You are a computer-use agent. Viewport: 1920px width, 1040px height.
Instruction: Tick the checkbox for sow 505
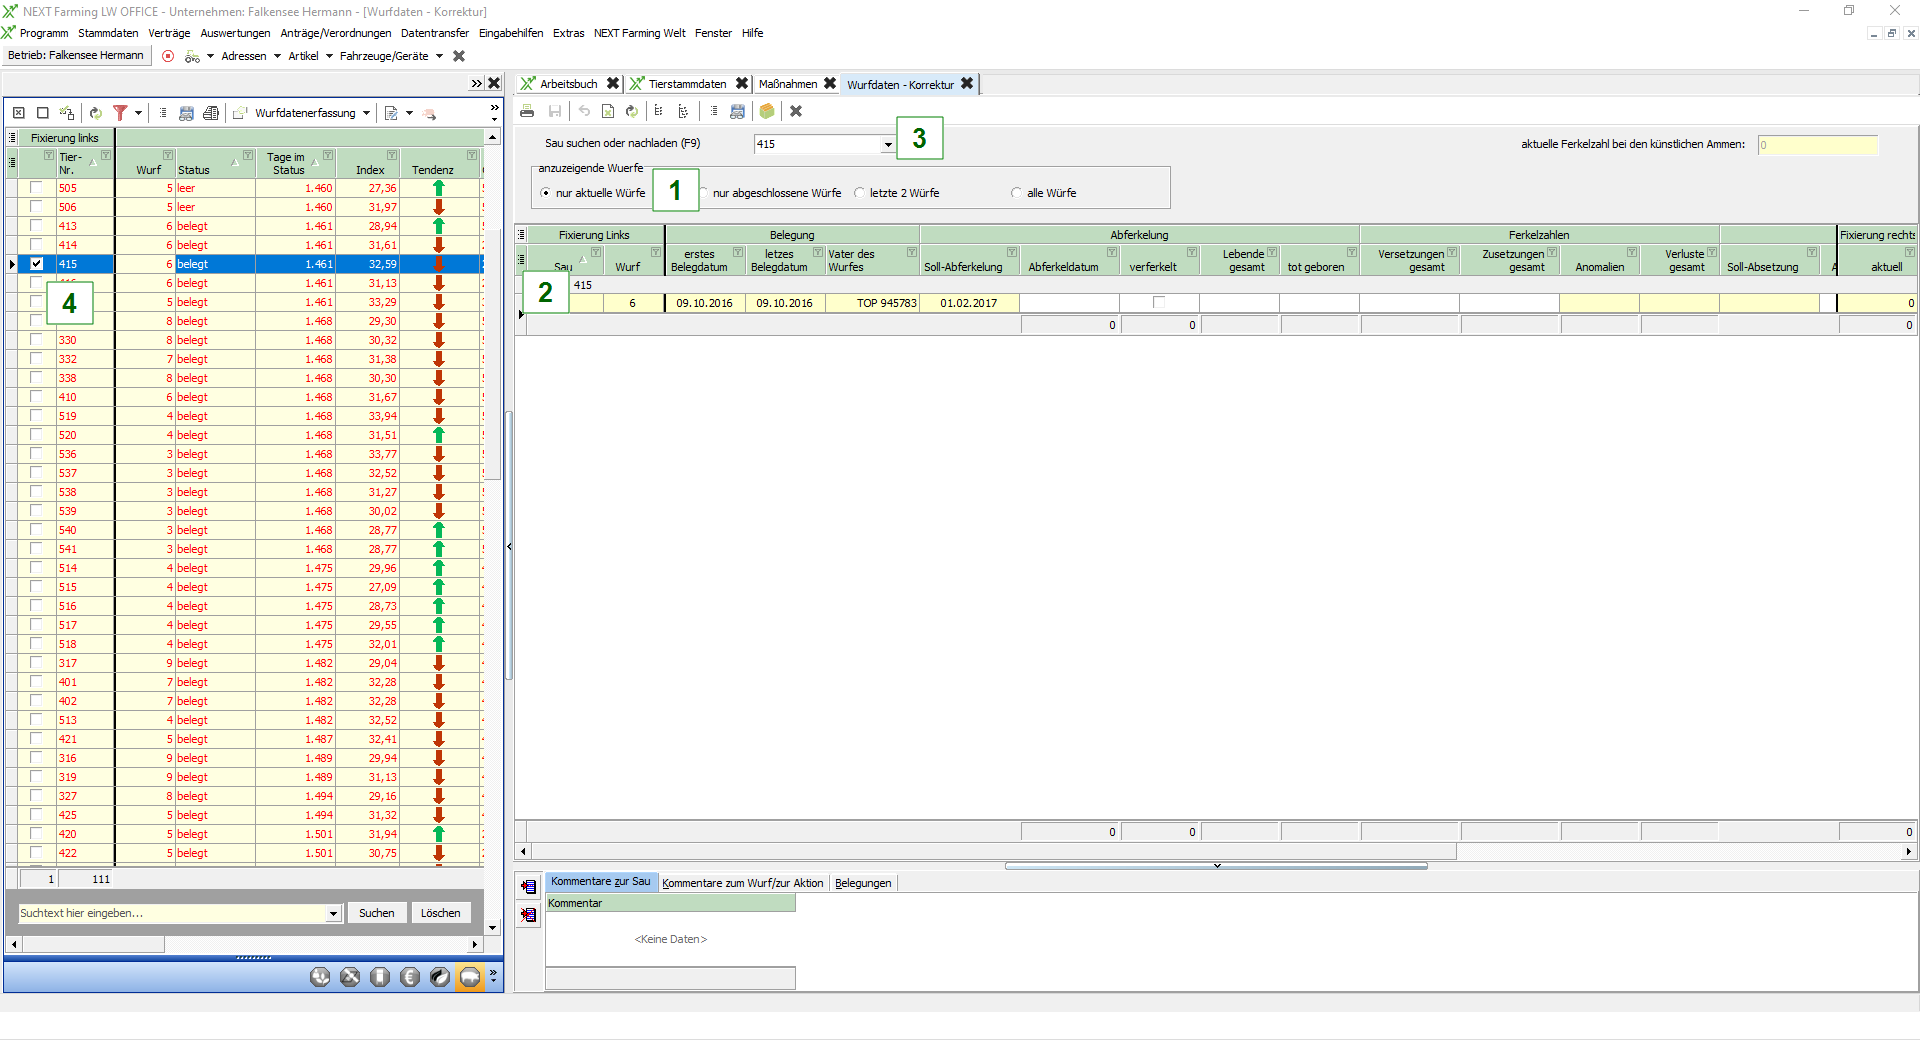[37, 188]
